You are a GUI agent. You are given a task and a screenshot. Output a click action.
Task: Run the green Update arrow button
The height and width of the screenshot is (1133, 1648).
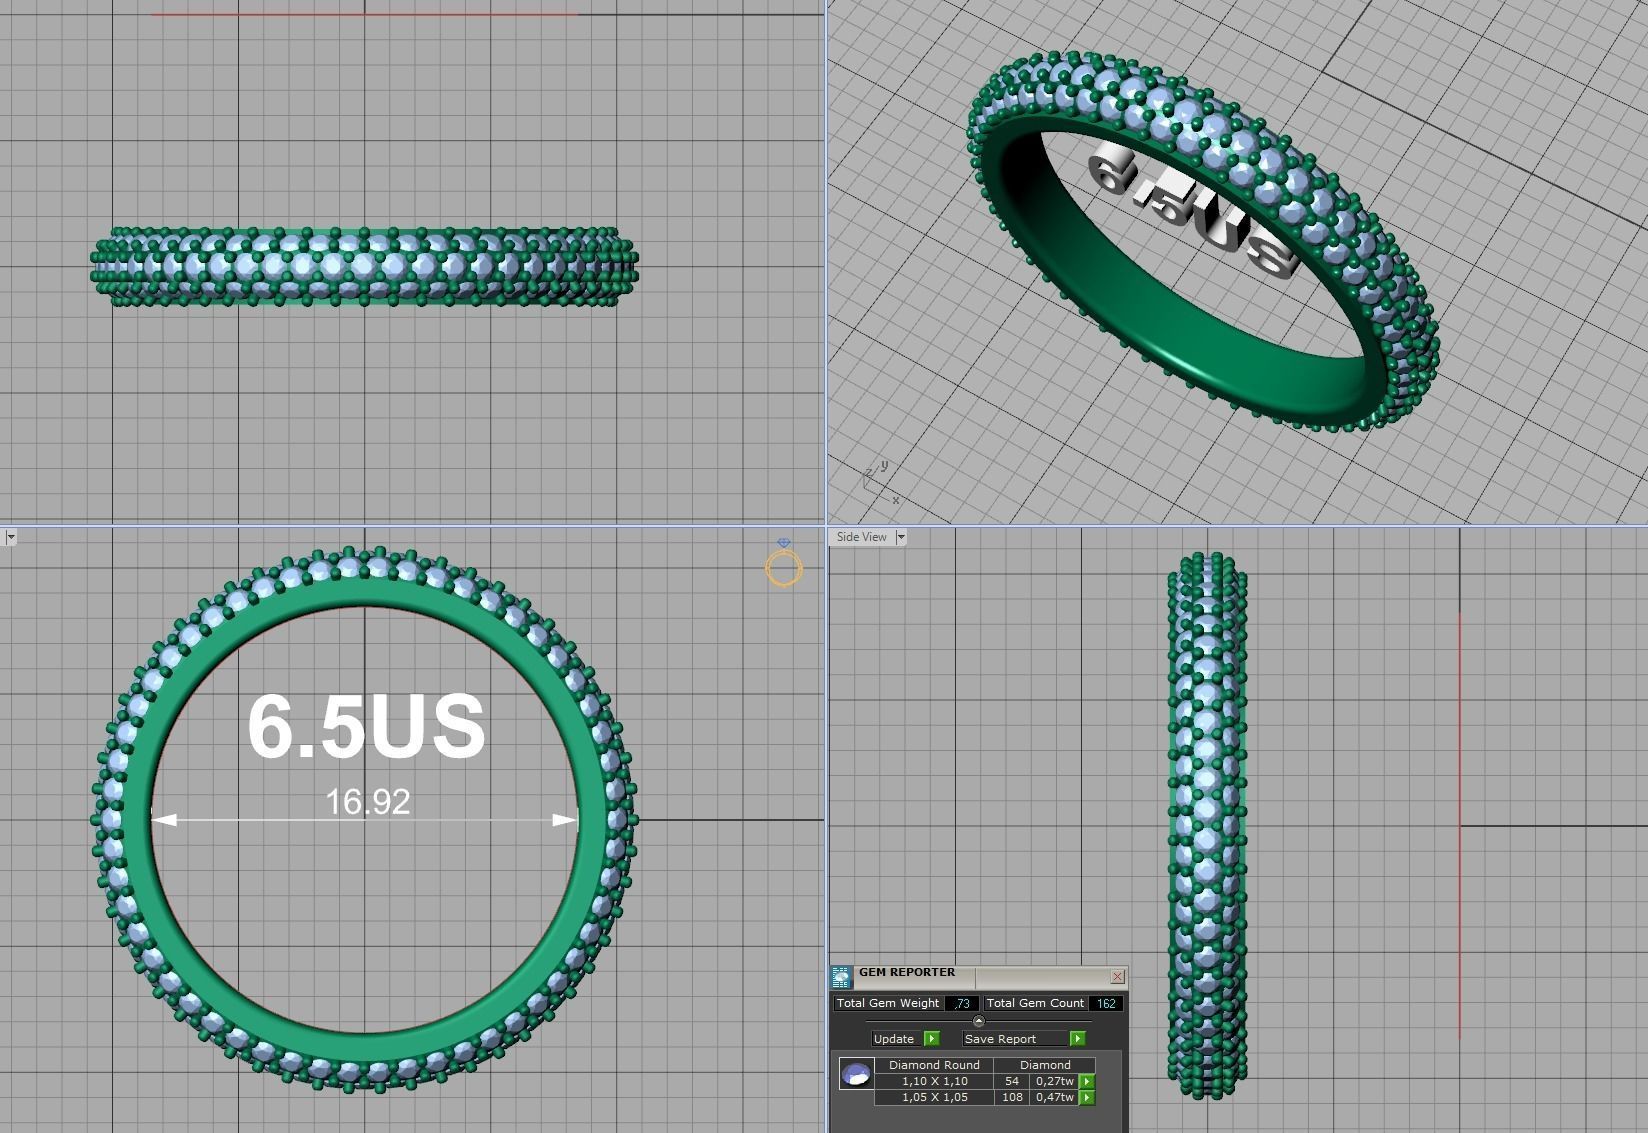click(932, 1039)
